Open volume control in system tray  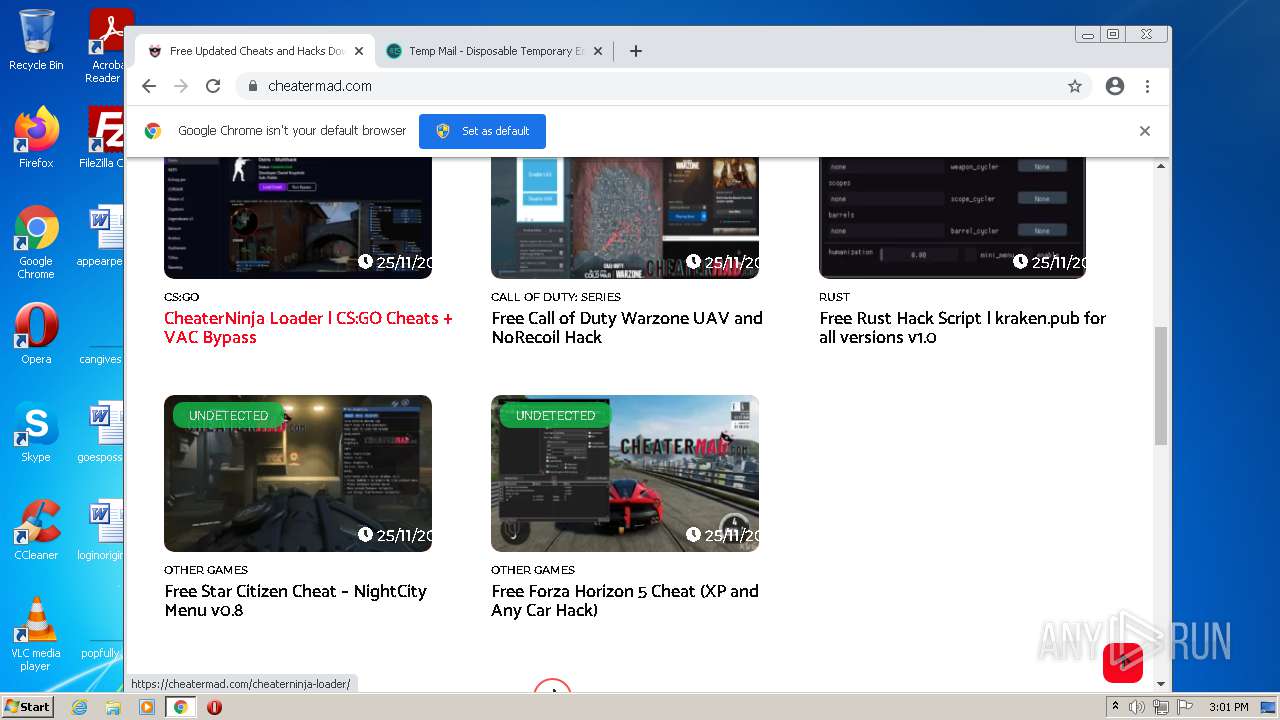point(1137,707)
